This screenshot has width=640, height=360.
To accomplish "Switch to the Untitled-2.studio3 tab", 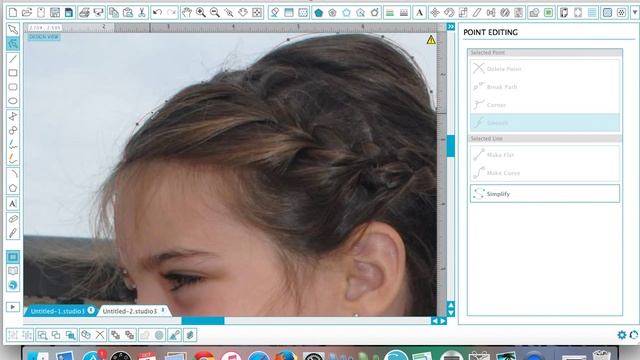I will (130, 311).
